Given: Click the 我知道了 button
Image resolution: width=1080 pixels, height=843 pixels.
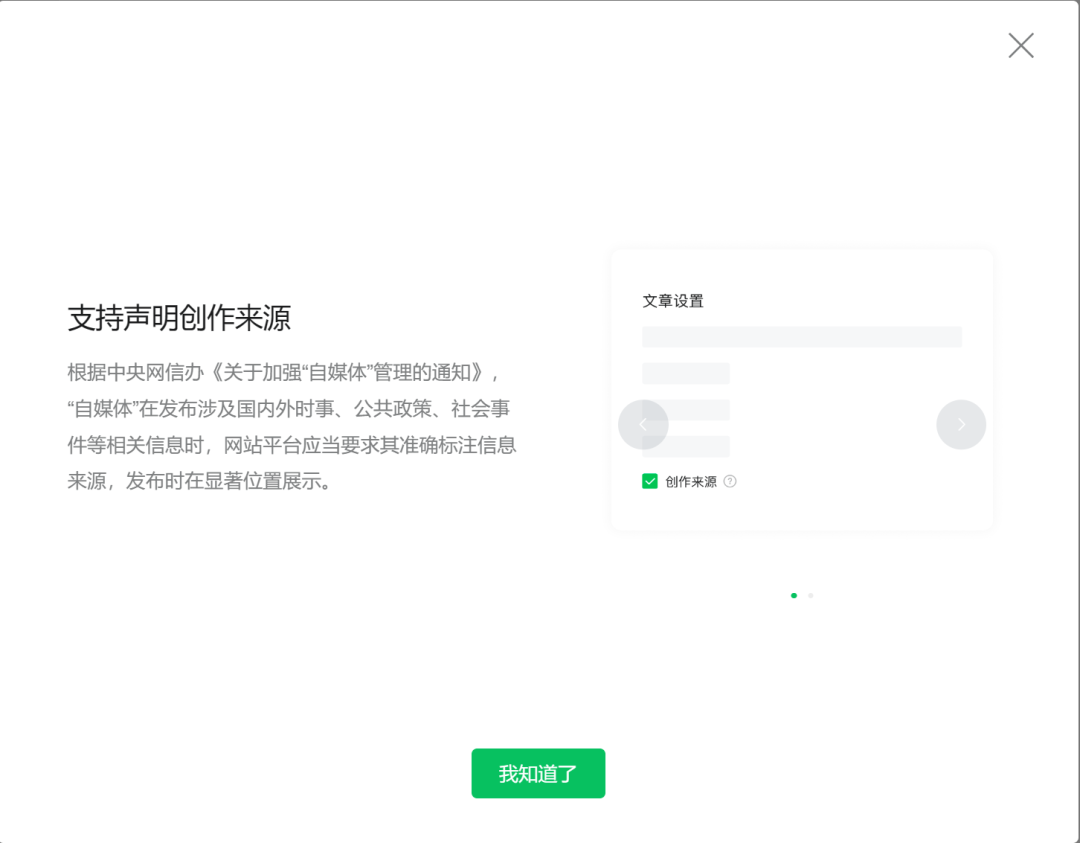Looking at the screenshot, I should click(x=538, y=773).
